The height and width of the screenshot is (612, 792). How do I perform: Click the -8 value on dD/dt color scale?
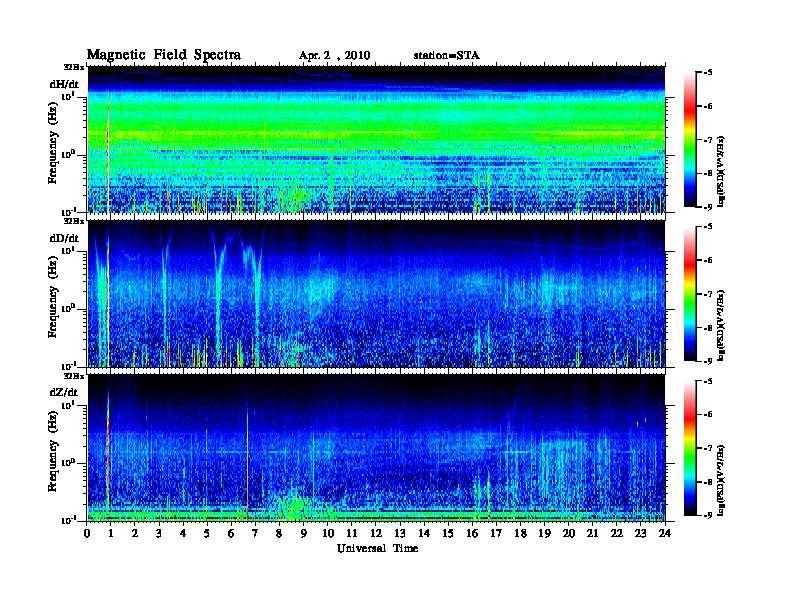[707, 328]
